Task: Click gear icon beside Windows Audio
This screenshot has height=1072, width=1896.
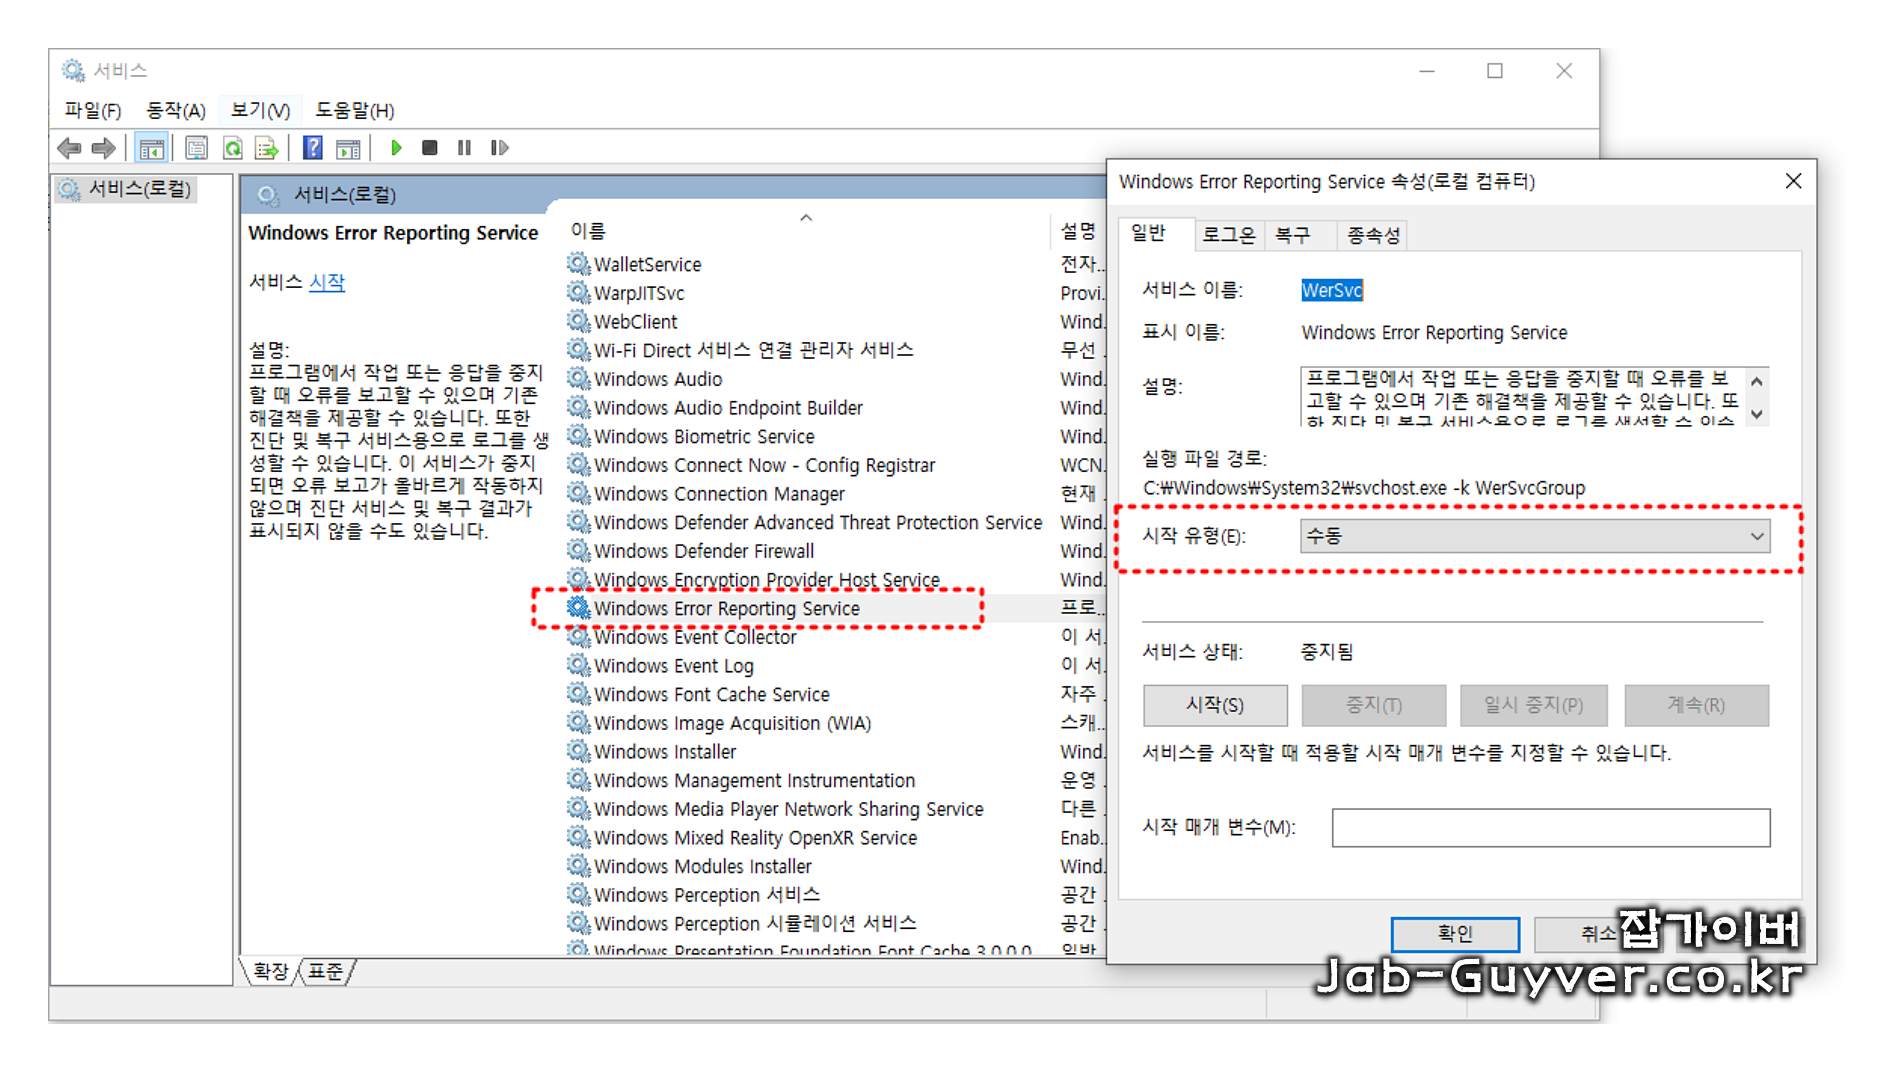Action: pos(578,378)
